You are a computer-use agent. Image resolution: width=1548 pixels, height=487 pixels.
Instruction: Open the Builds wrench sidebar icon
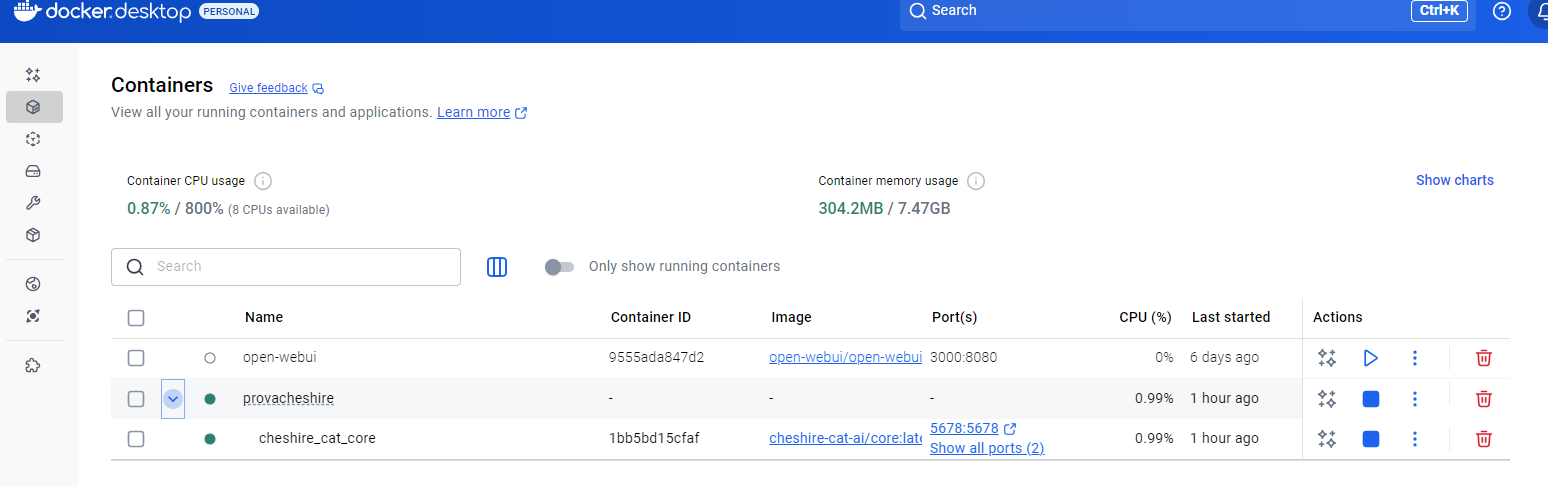click(x=33, y=203)
